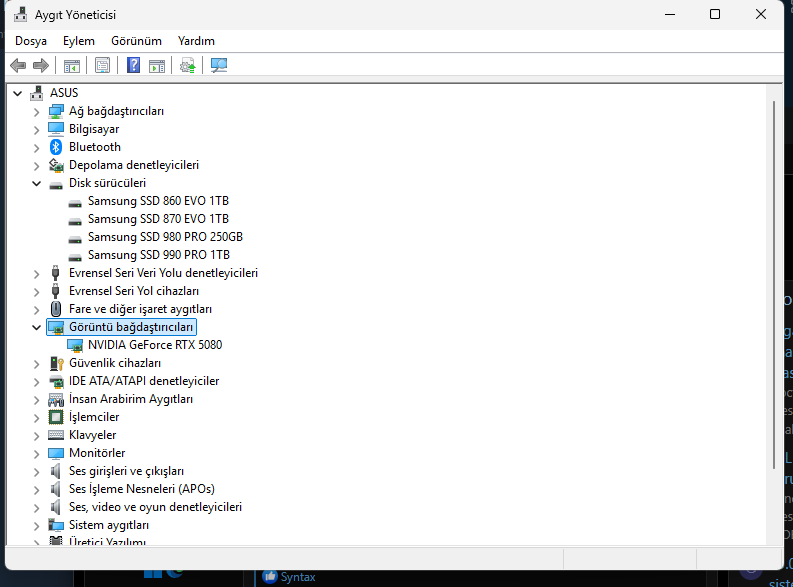
Task: Click the Back arrow toolbar icon
Action: 18,65
